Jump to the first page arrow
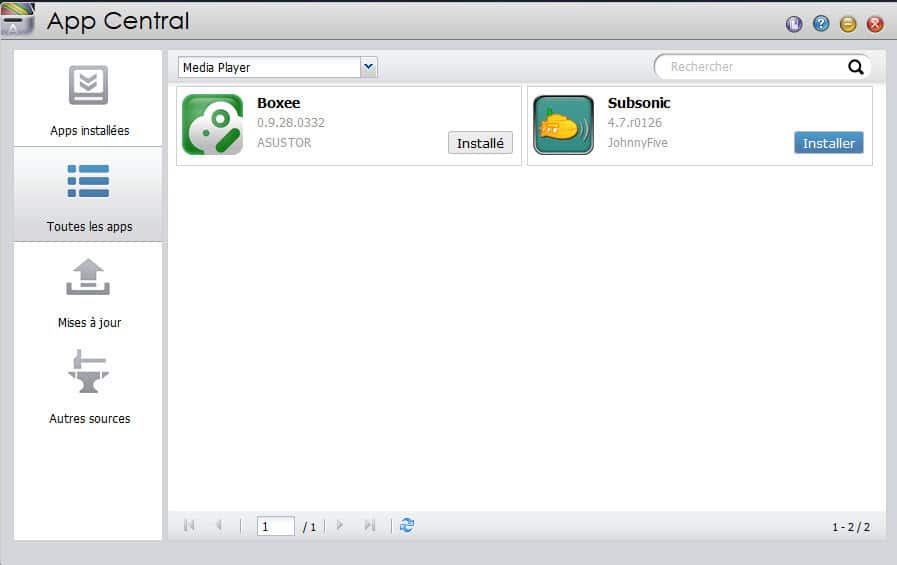 189,525
